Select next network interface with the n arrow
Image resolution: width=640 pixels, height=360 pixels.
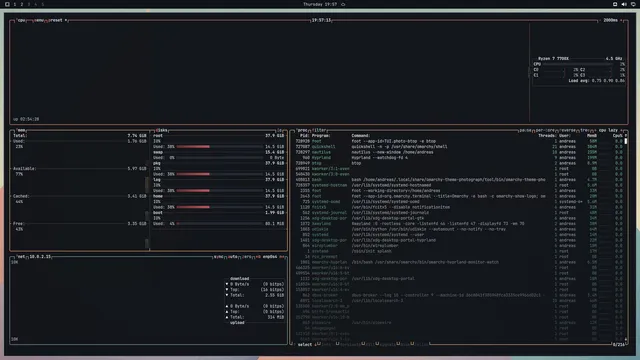coord(282,257)
